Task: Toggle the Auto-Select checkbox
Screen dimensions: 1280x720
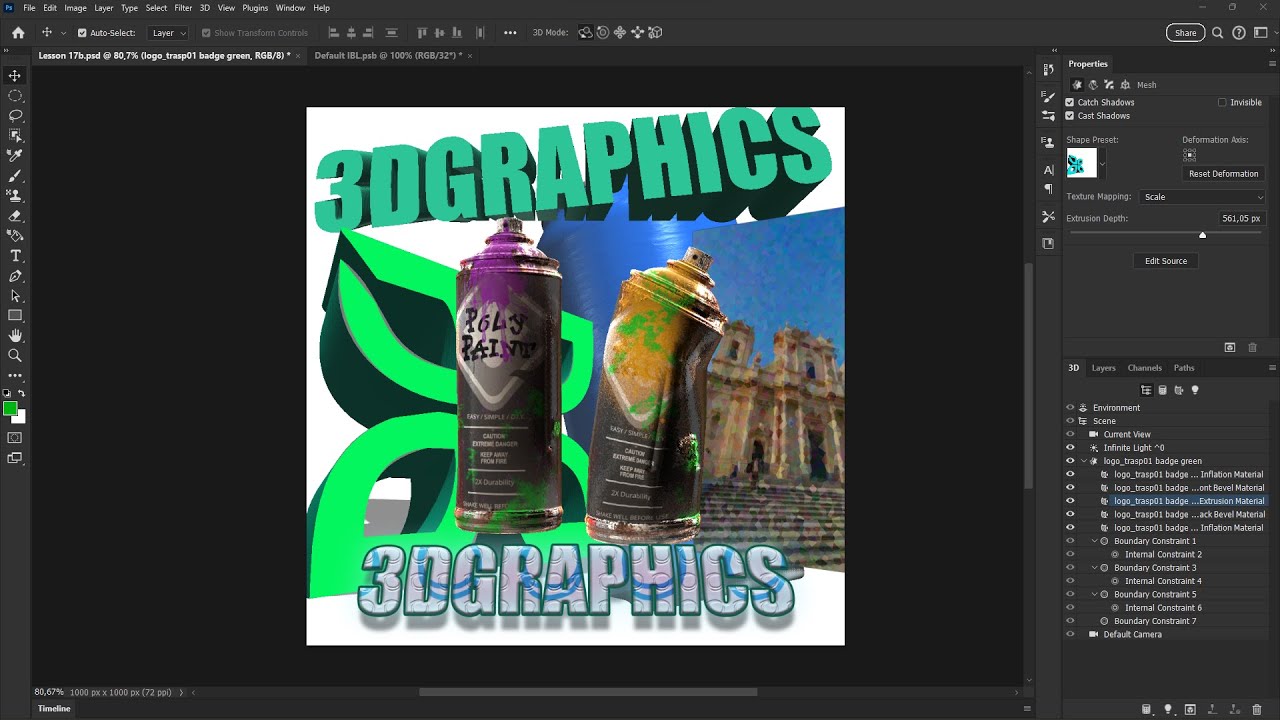Action: (82, 33)
